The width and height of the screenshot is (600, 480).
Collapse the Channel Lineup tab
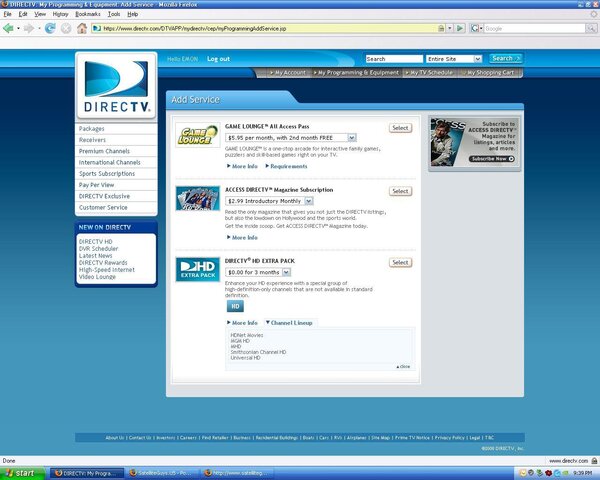click(x=289, y=323)
